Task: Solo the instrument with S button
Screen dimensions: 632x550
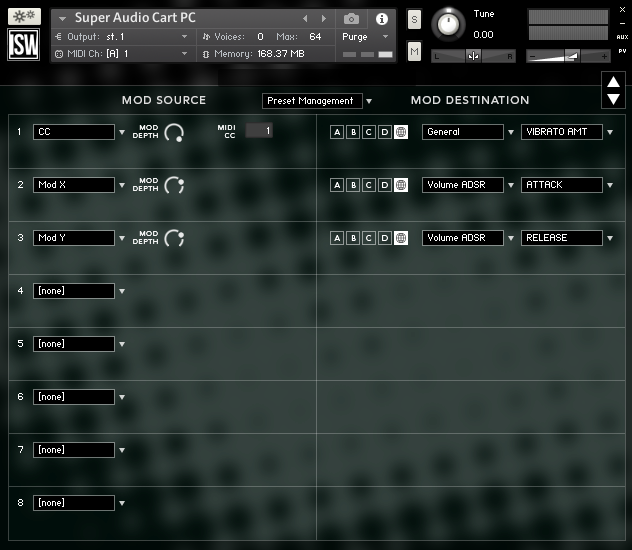Action: click(x=414, y=19)
